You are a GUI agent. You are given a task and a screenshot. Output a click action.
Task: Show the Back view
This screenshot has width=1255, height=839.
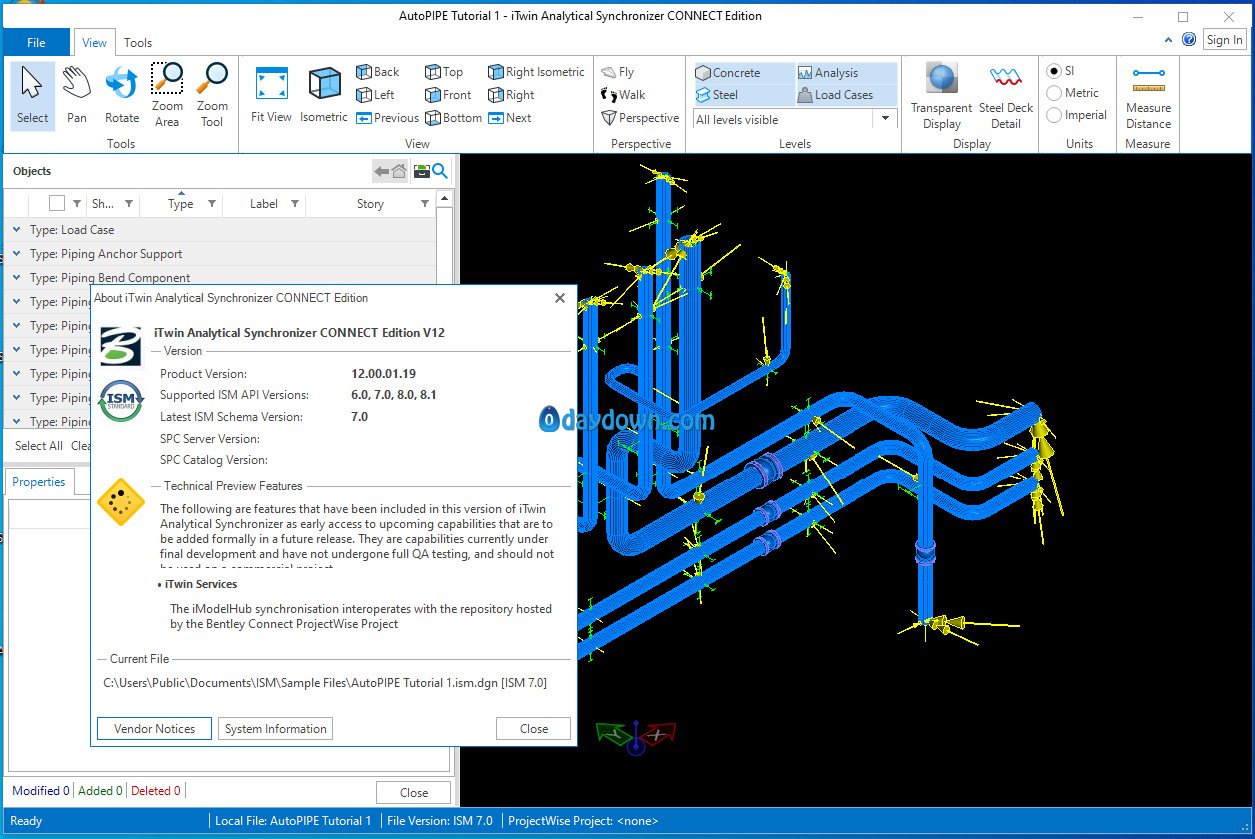pos(378,72)
